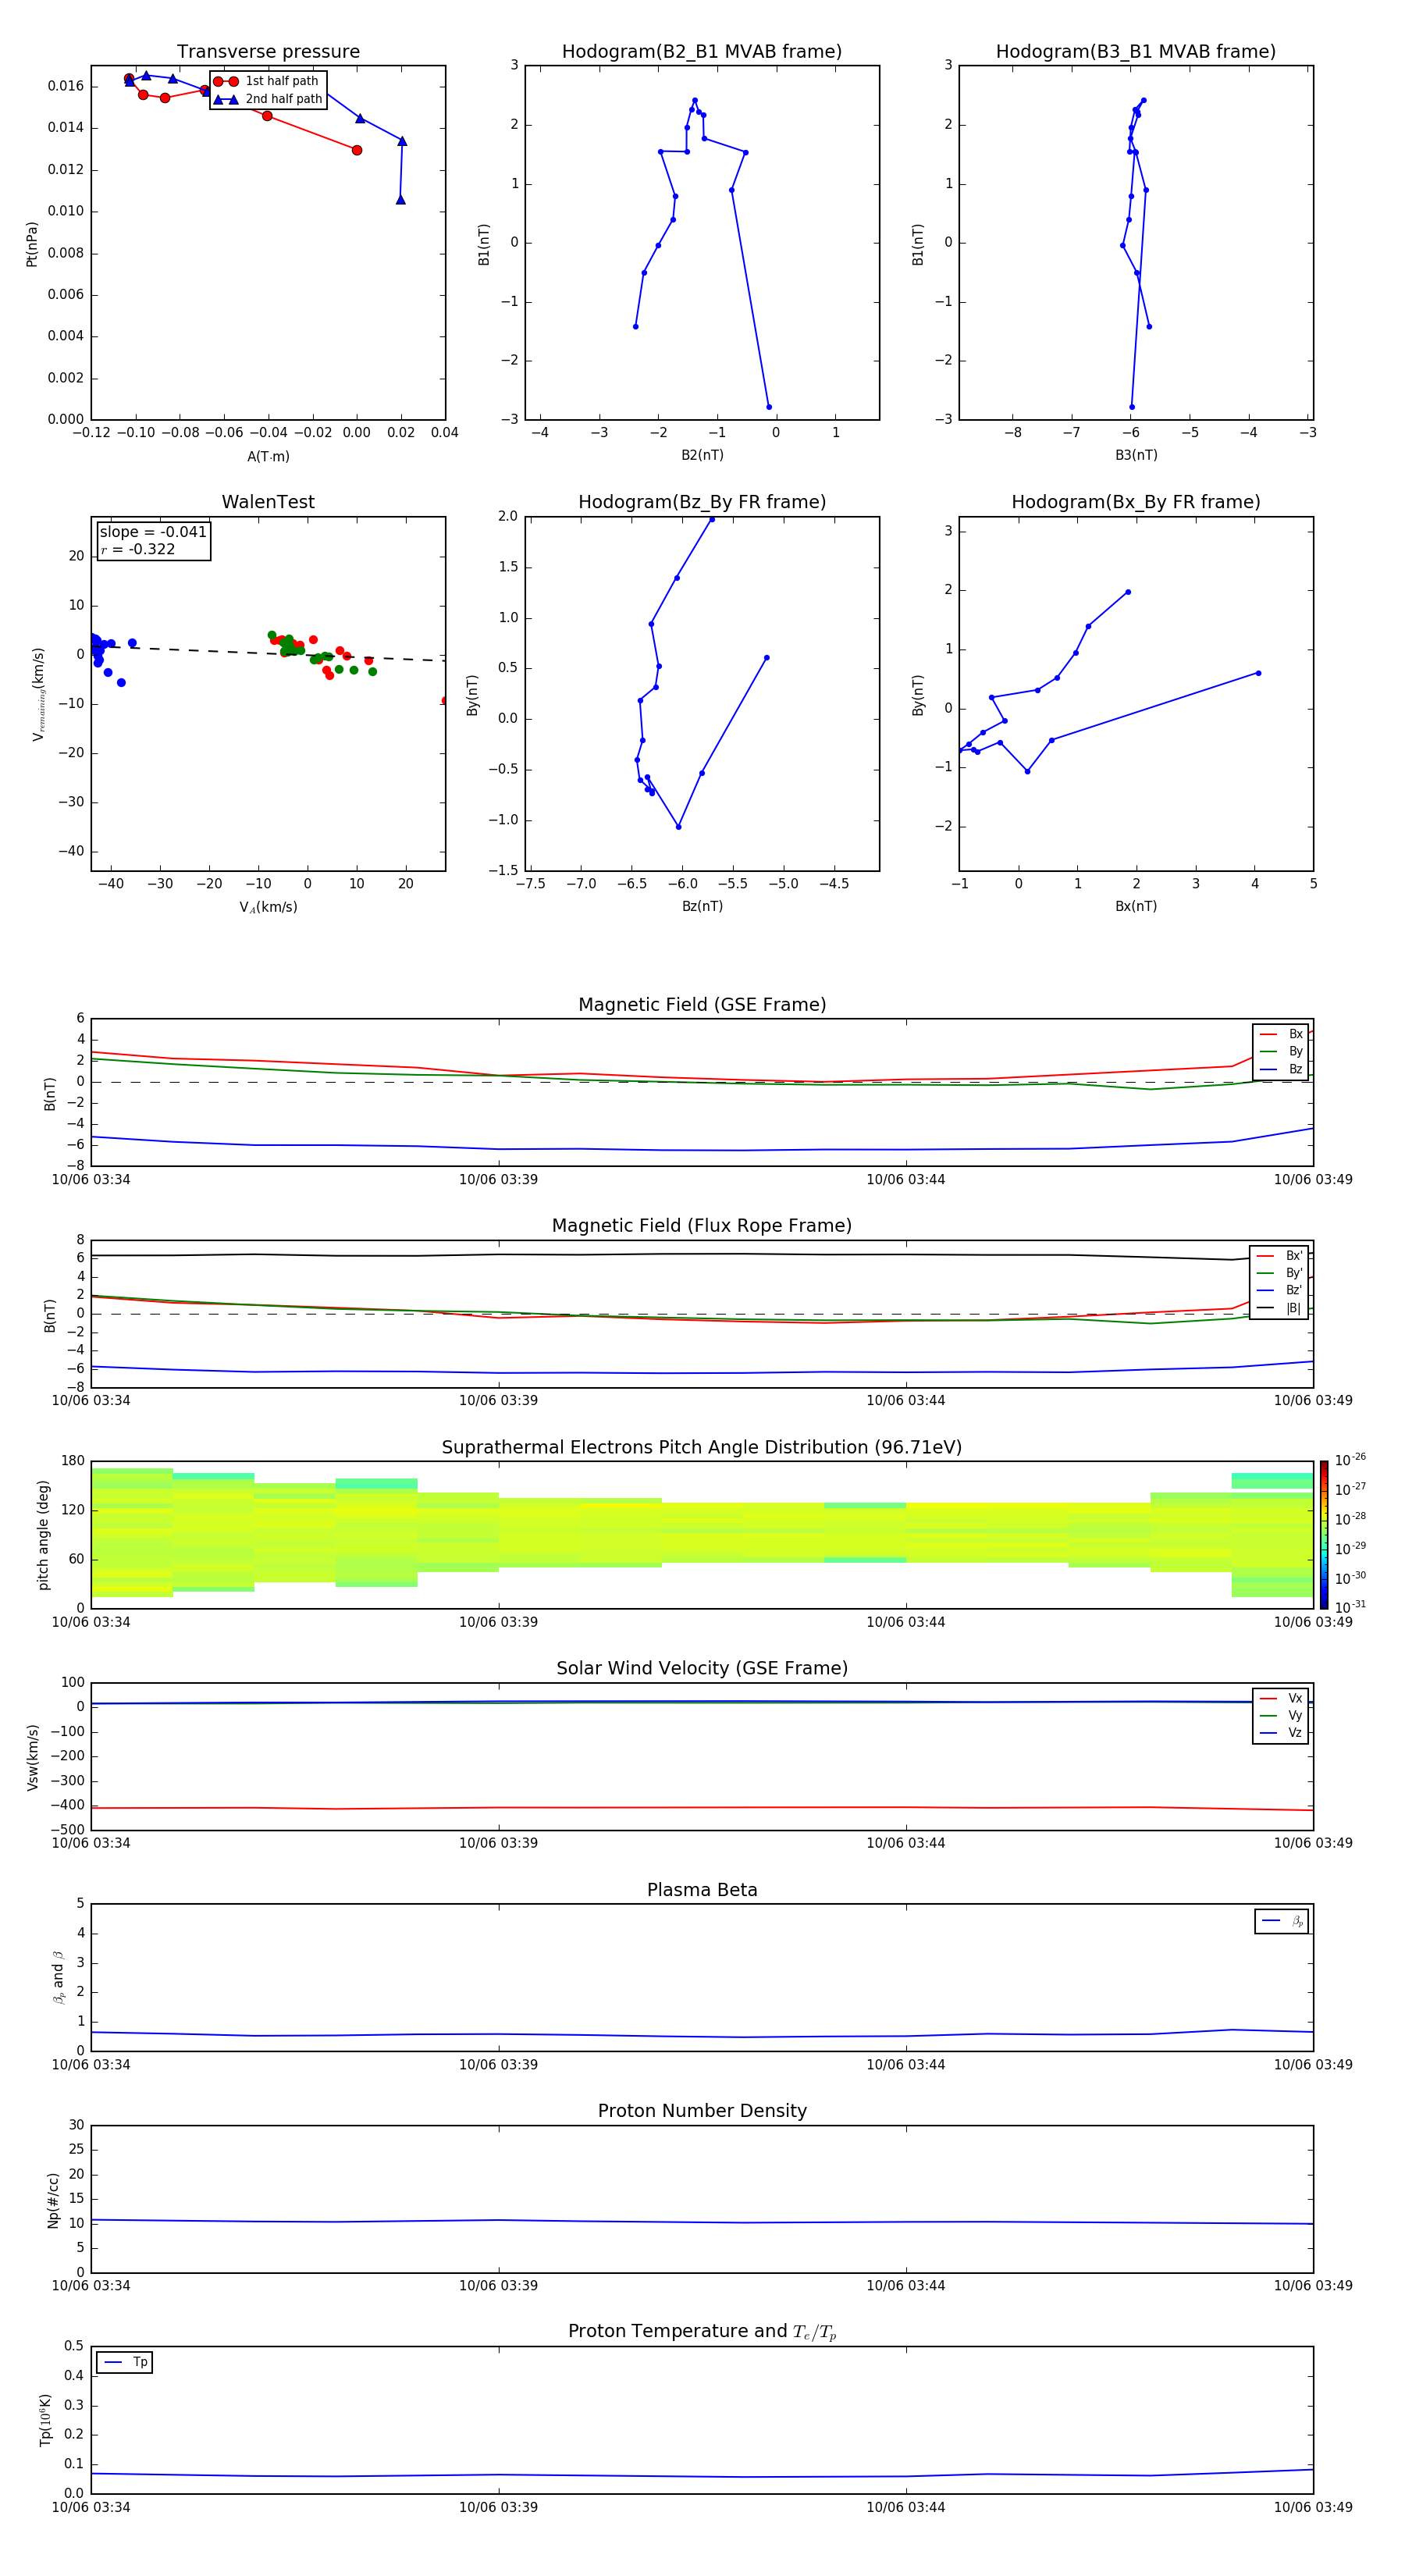
Task: Click the Vx entry in velocity legend
Action: 1281,1698
